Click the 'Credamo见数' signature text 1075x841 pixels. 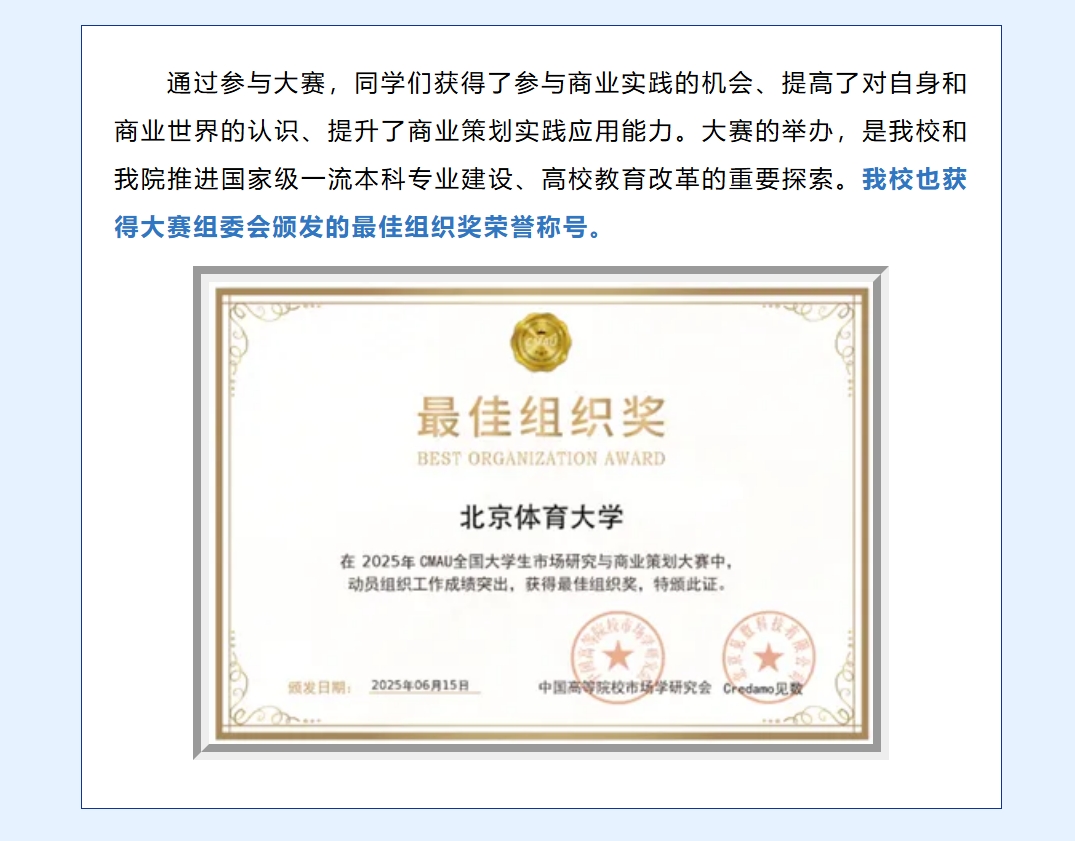762,688
